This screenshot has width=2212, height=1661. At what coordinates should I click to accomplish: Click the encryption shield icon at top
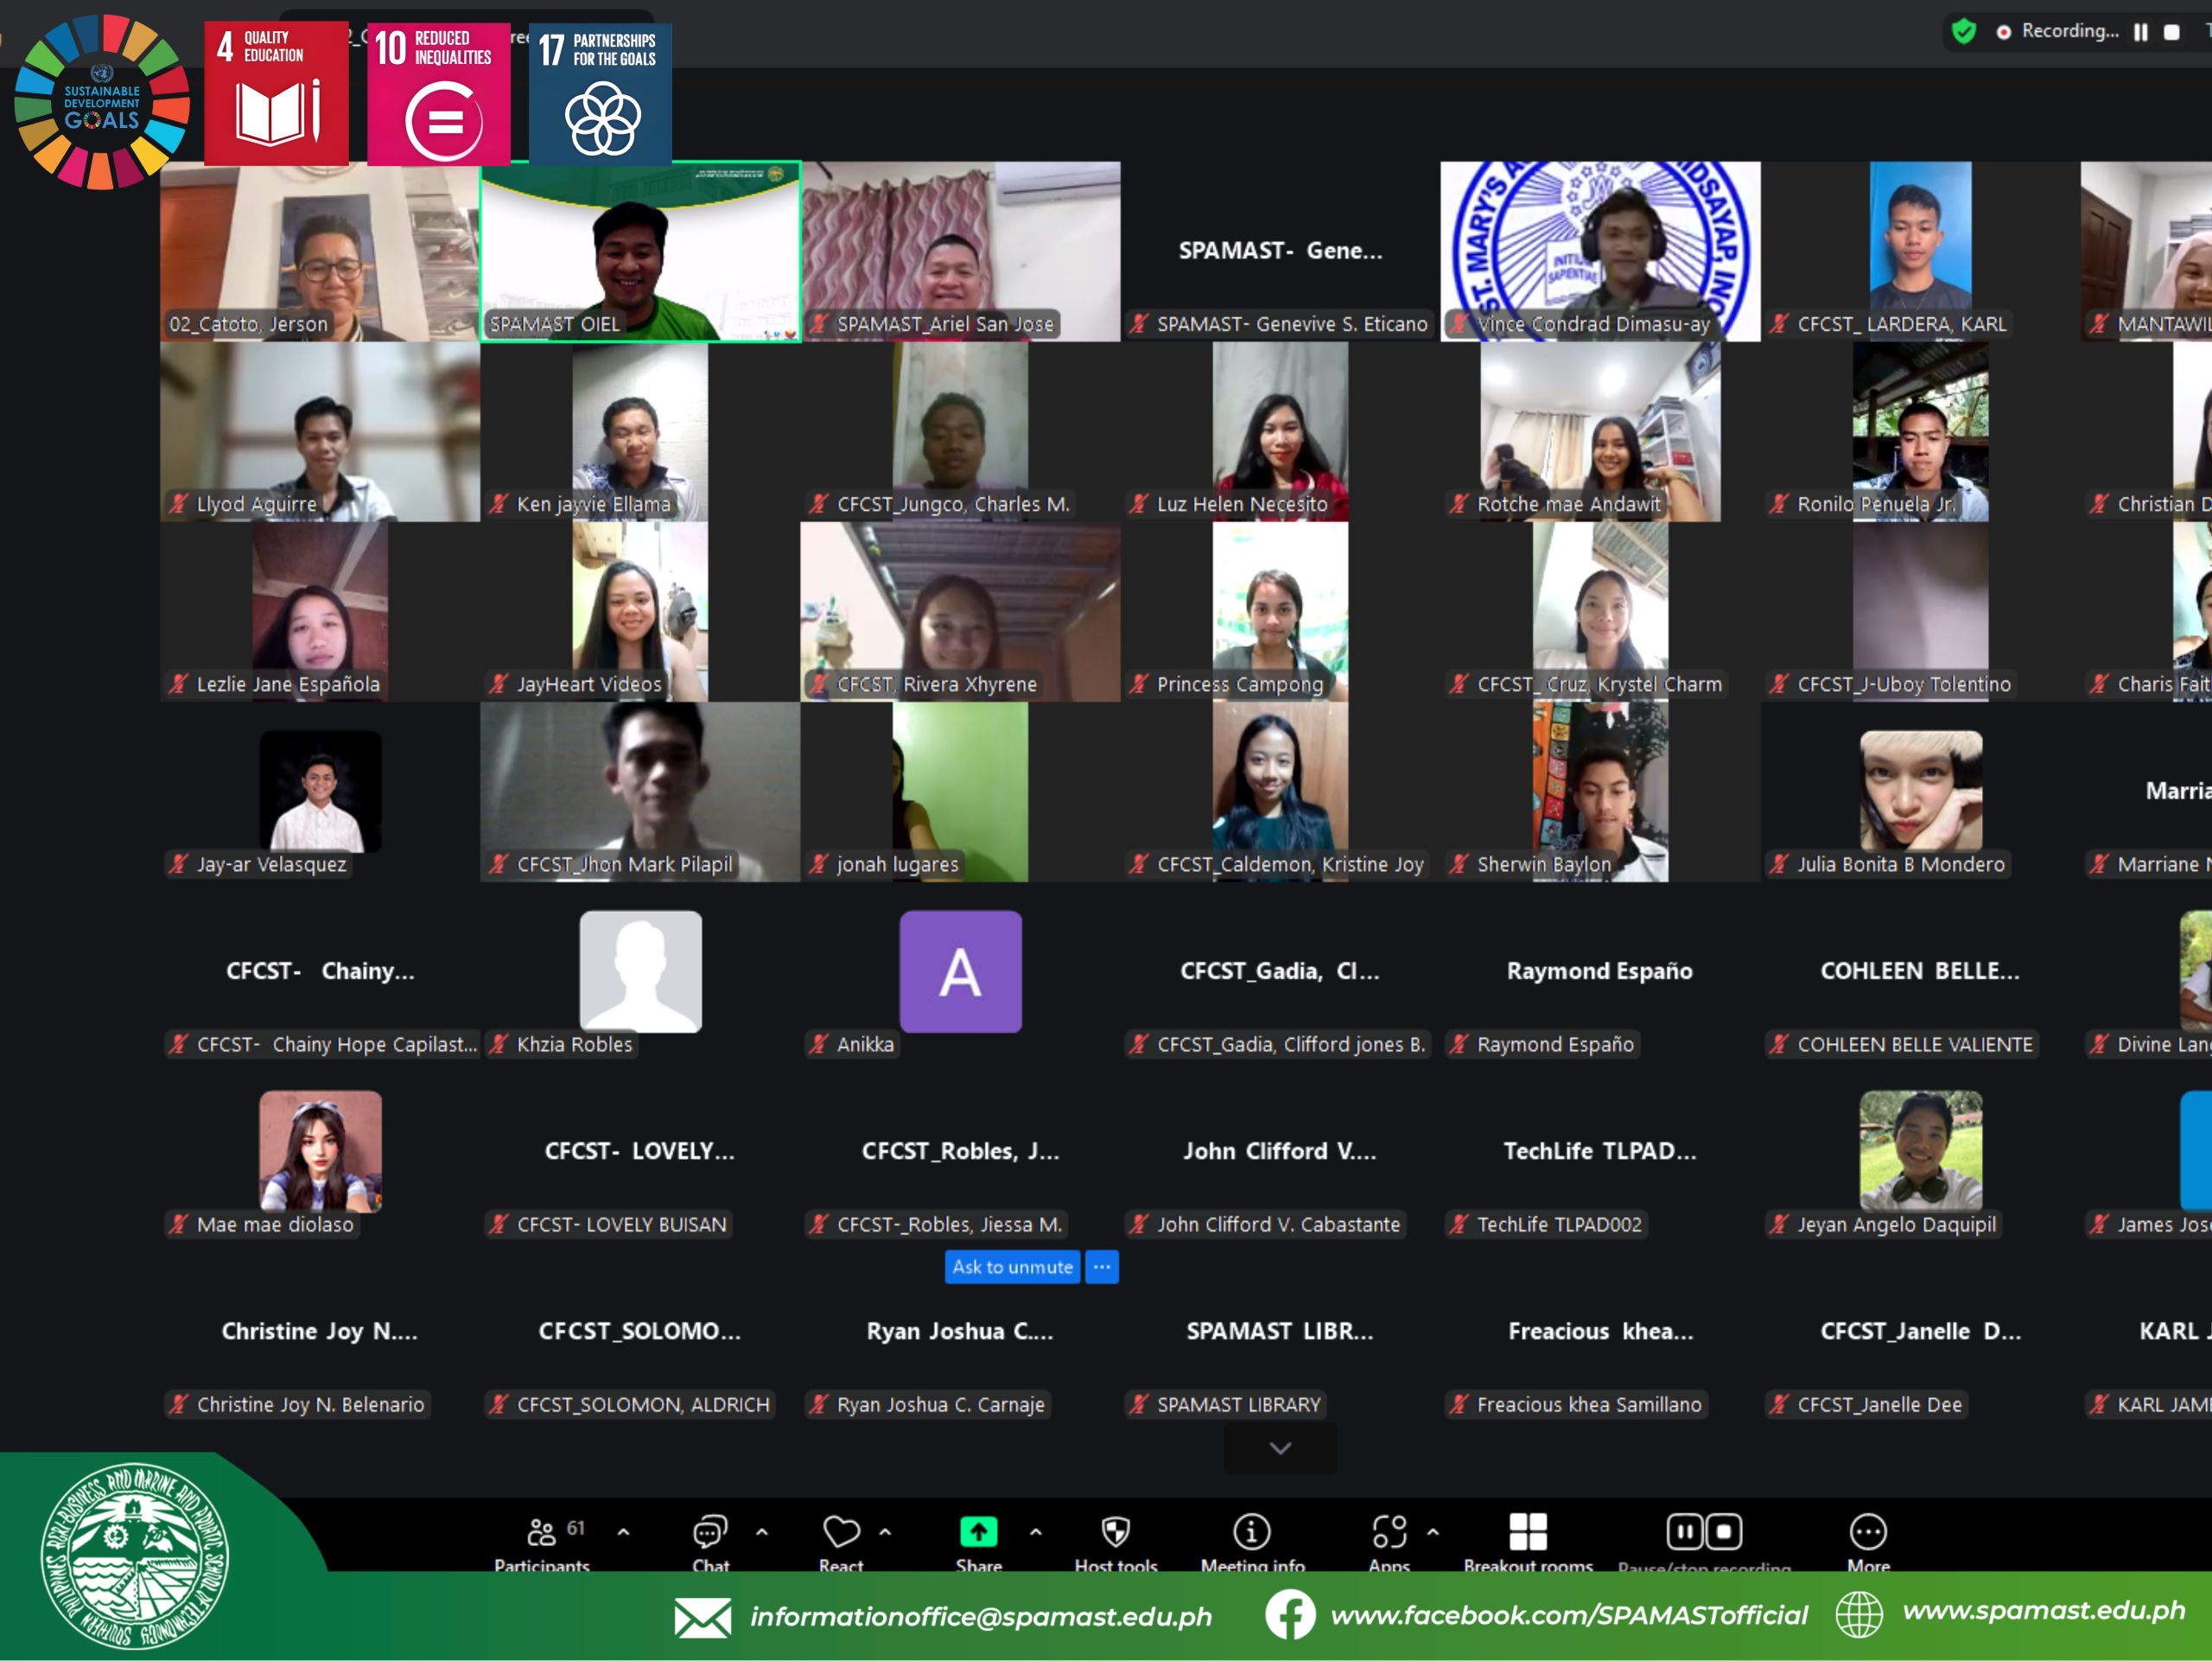[1964, 31]
